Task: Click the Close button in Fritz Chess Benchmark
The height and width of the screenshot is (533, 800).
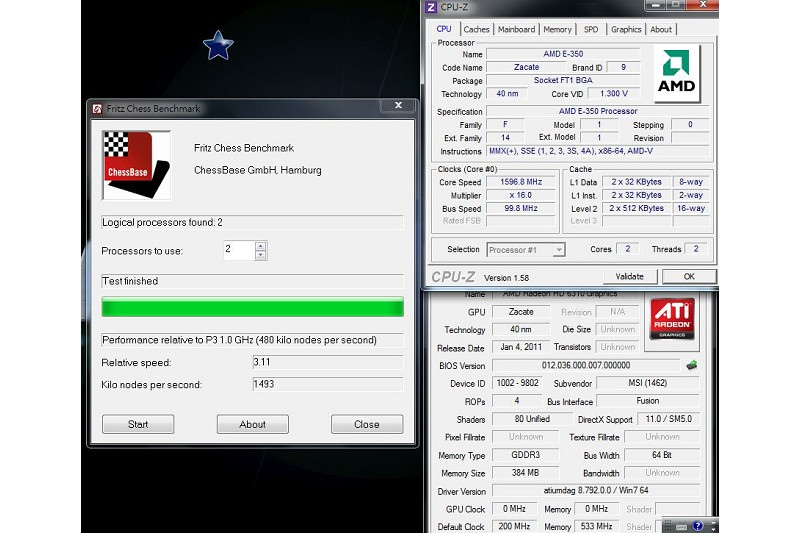Action: (x=367, y=424)
